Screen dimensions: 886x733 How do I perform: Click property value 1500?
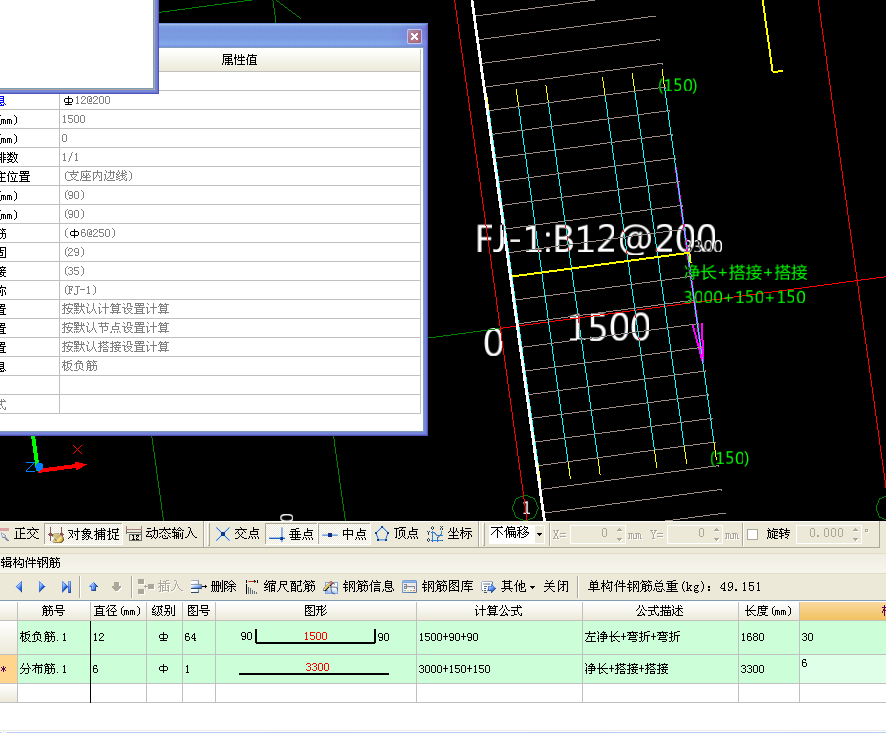(240, 119)
